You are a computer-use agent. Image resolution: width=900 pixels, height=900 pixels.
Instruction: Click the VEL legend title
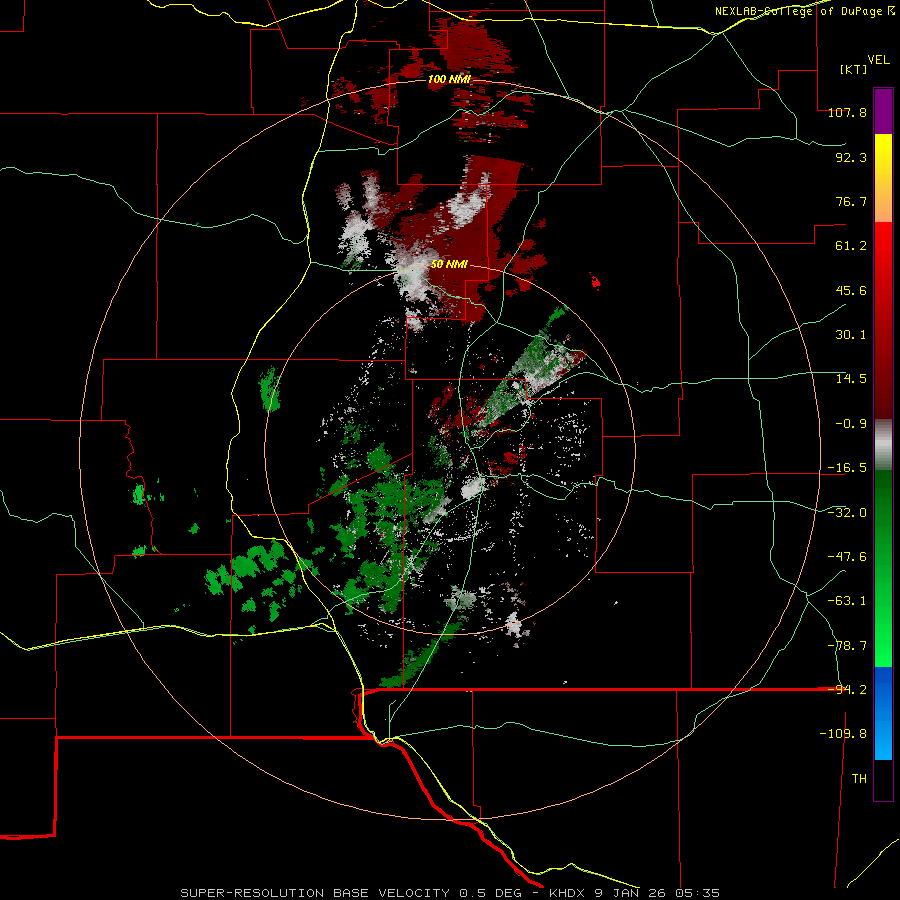pos(878,60)
